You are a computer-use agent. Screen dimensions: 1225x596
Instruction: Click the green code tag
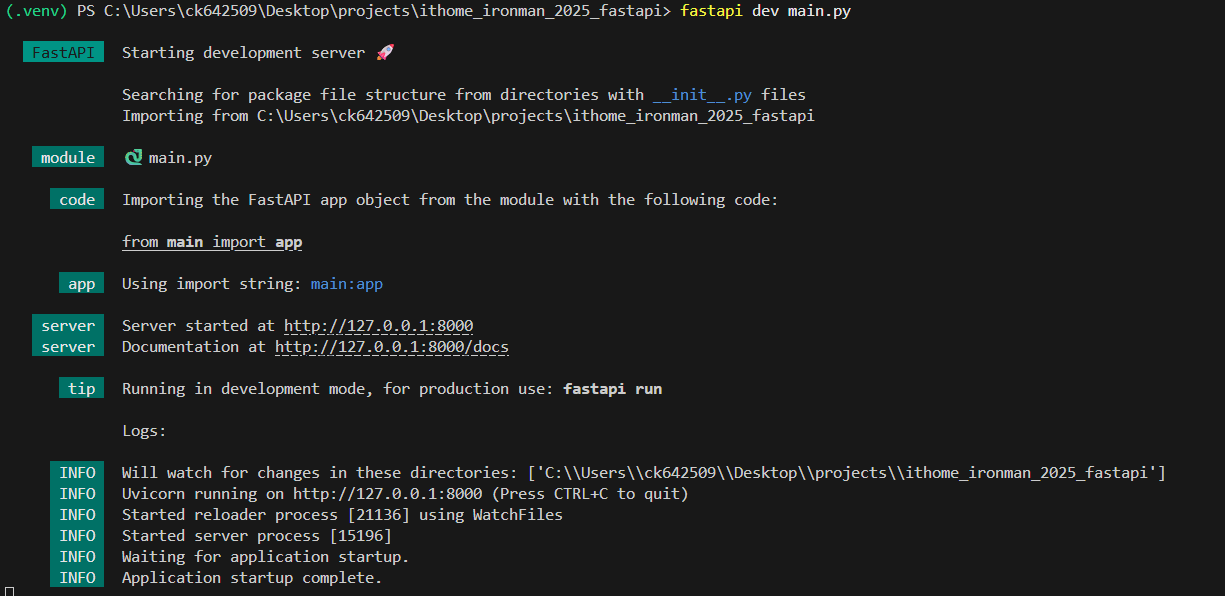coord(77,200)
